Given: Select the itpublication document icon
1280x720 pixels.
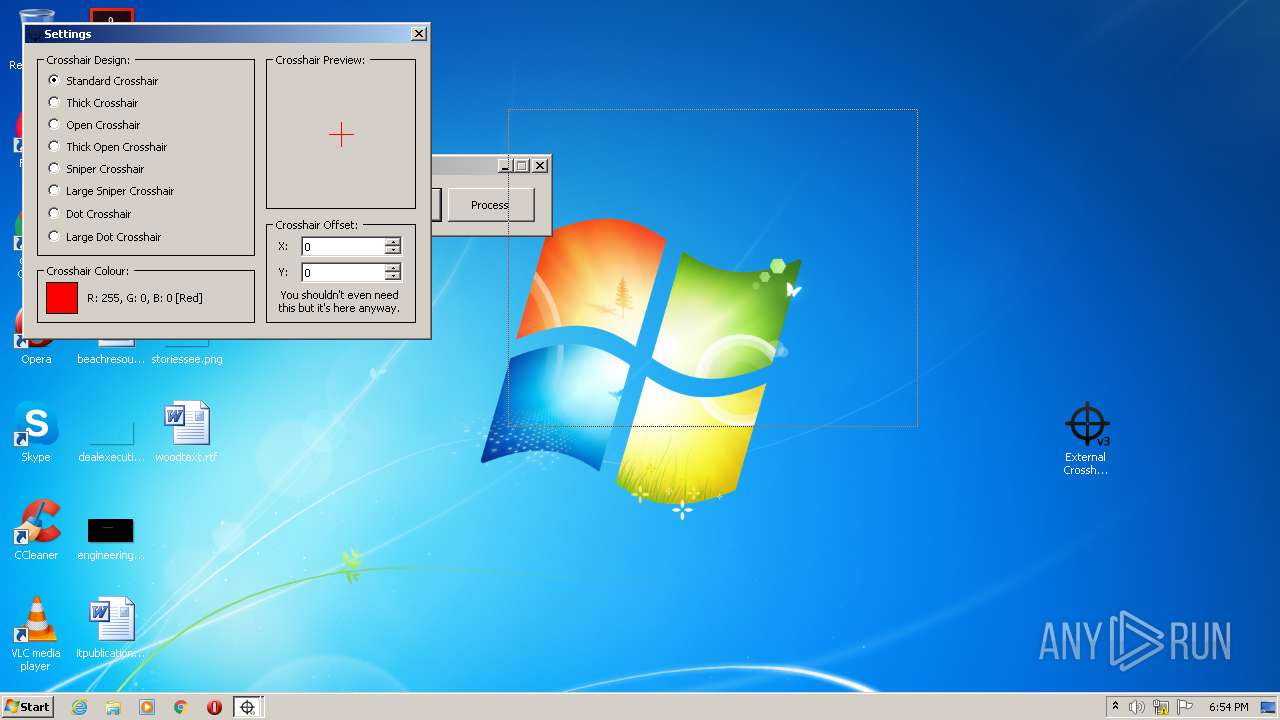Looking at the screenshot, I should point(110,628).
